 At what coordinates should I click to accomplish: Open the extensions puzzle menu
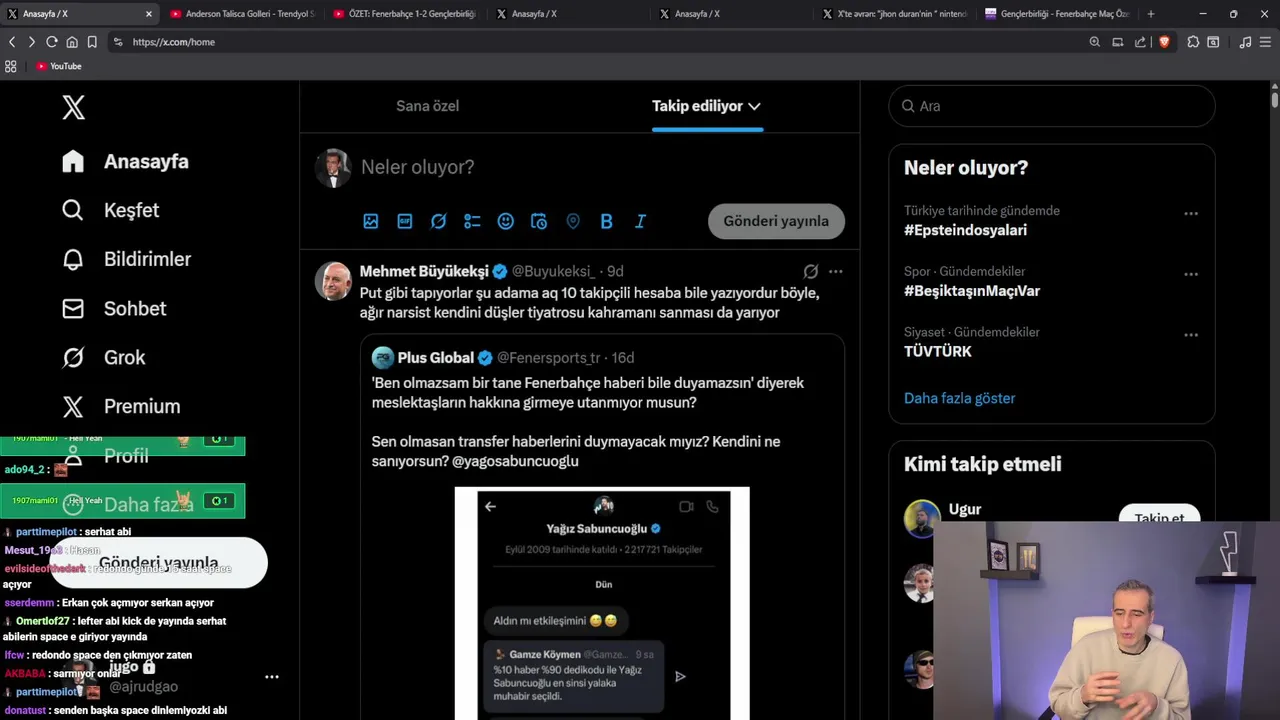(1193, 42)
